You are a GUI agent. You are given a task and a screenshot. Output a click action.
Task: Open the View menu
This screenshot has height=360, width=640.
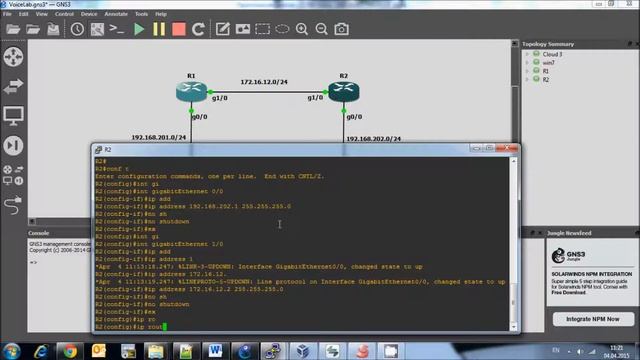41,14
